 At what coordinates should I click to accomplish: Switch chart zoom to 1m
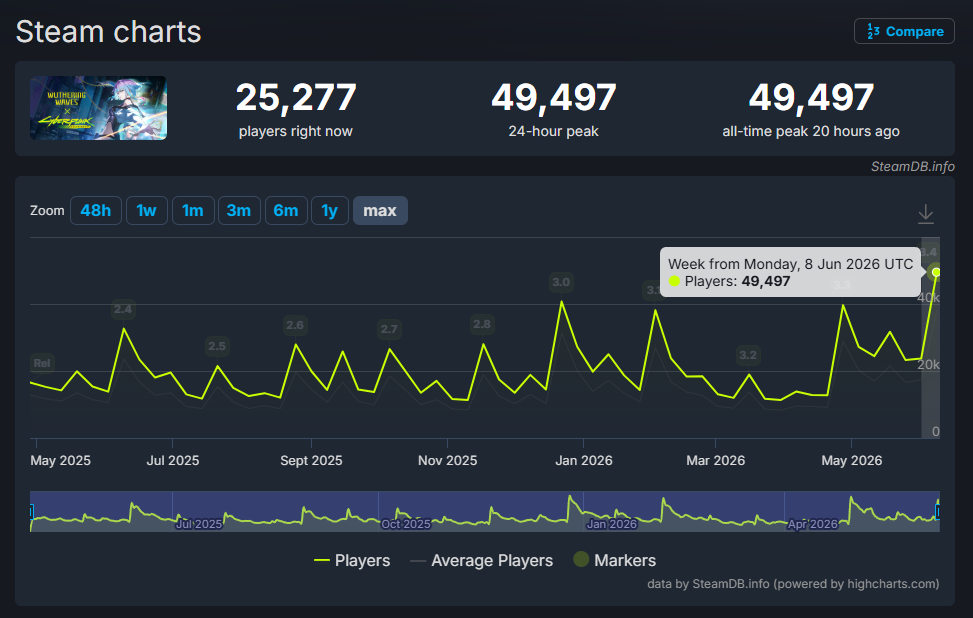coord(193,210)
